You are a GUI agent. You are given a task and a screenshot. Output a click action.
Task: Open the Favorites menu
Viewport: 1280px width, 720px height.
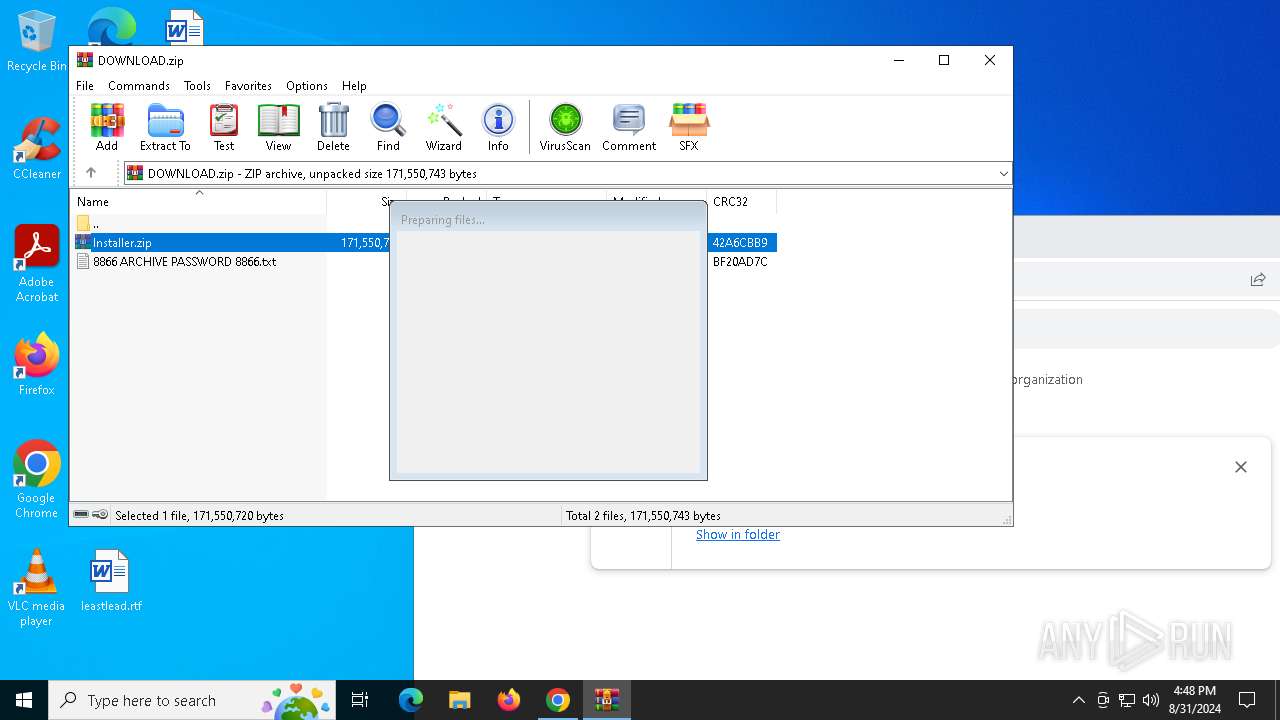click(248, 86)
